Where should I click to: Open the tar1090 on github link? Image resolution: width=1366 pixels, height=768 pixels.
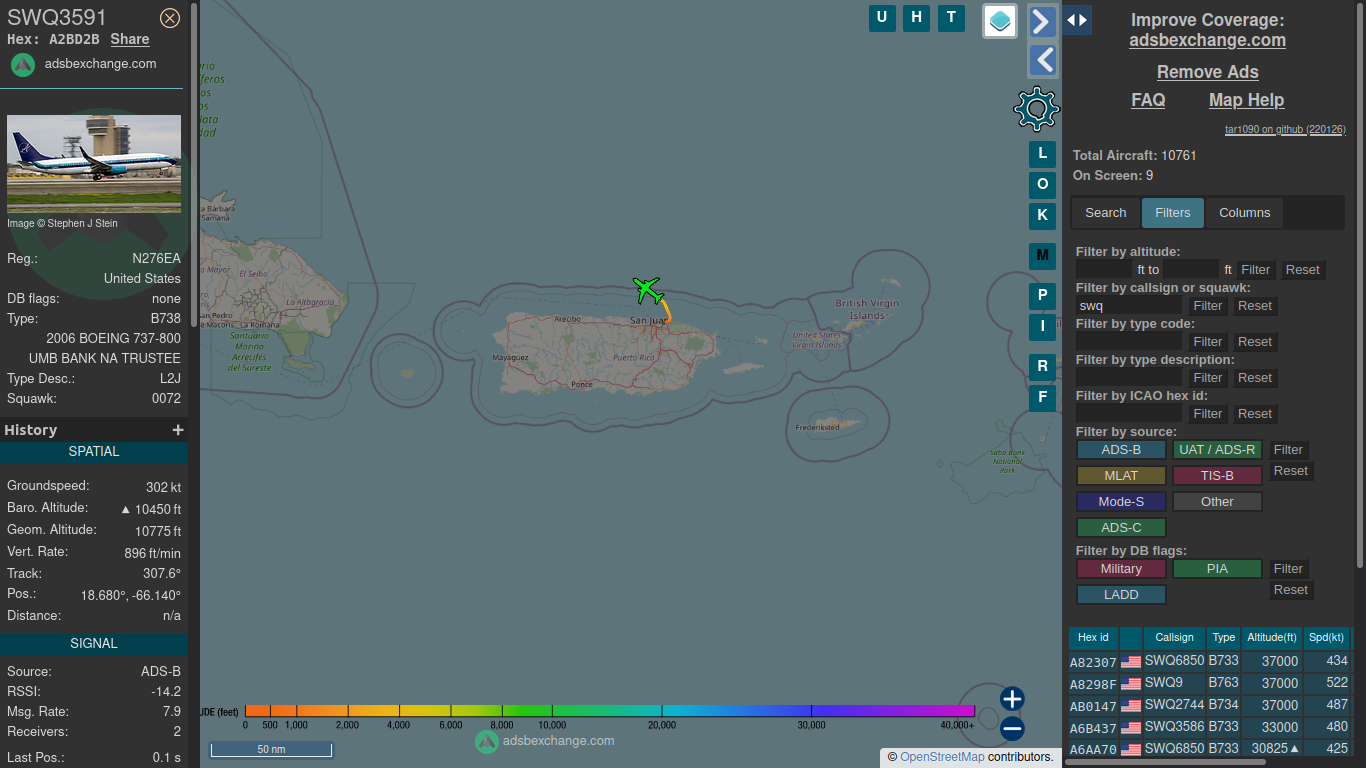tap(1285, 130)
